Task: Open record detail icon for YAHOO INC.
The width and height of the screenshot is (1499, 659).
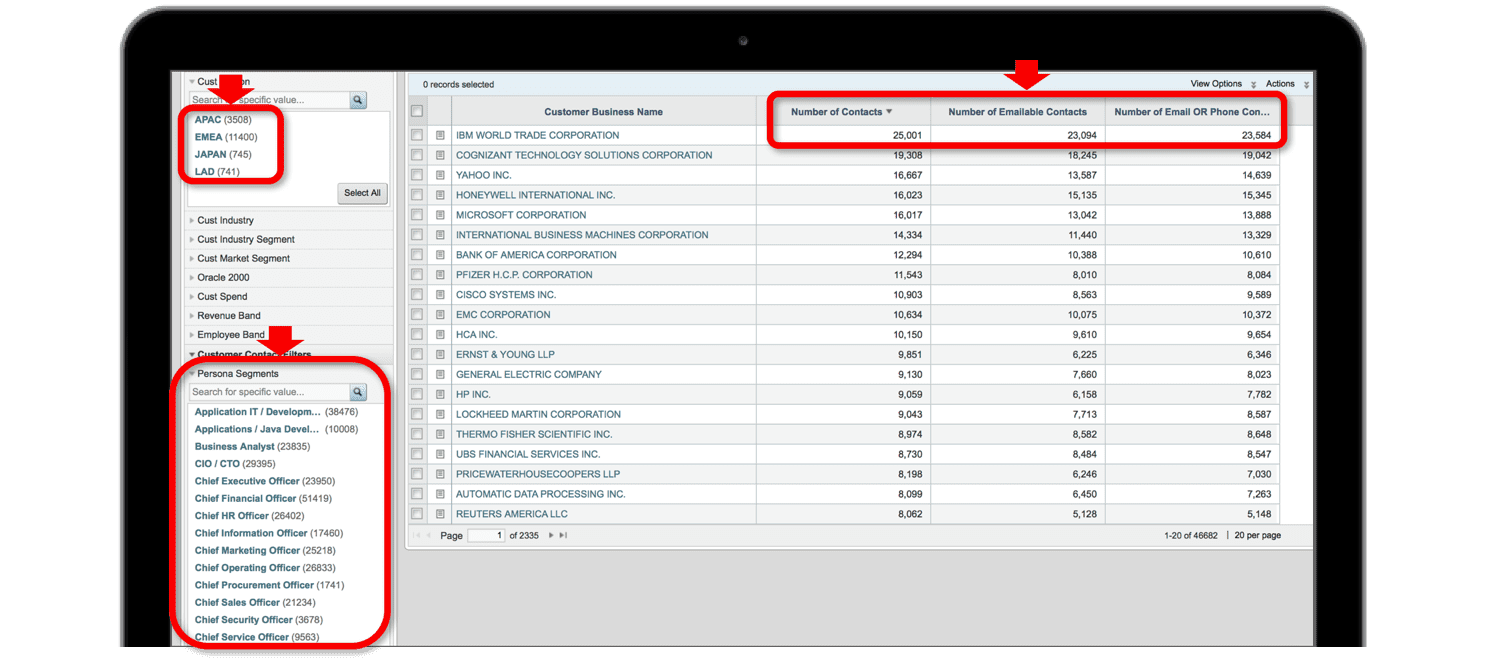Action: 440,175
